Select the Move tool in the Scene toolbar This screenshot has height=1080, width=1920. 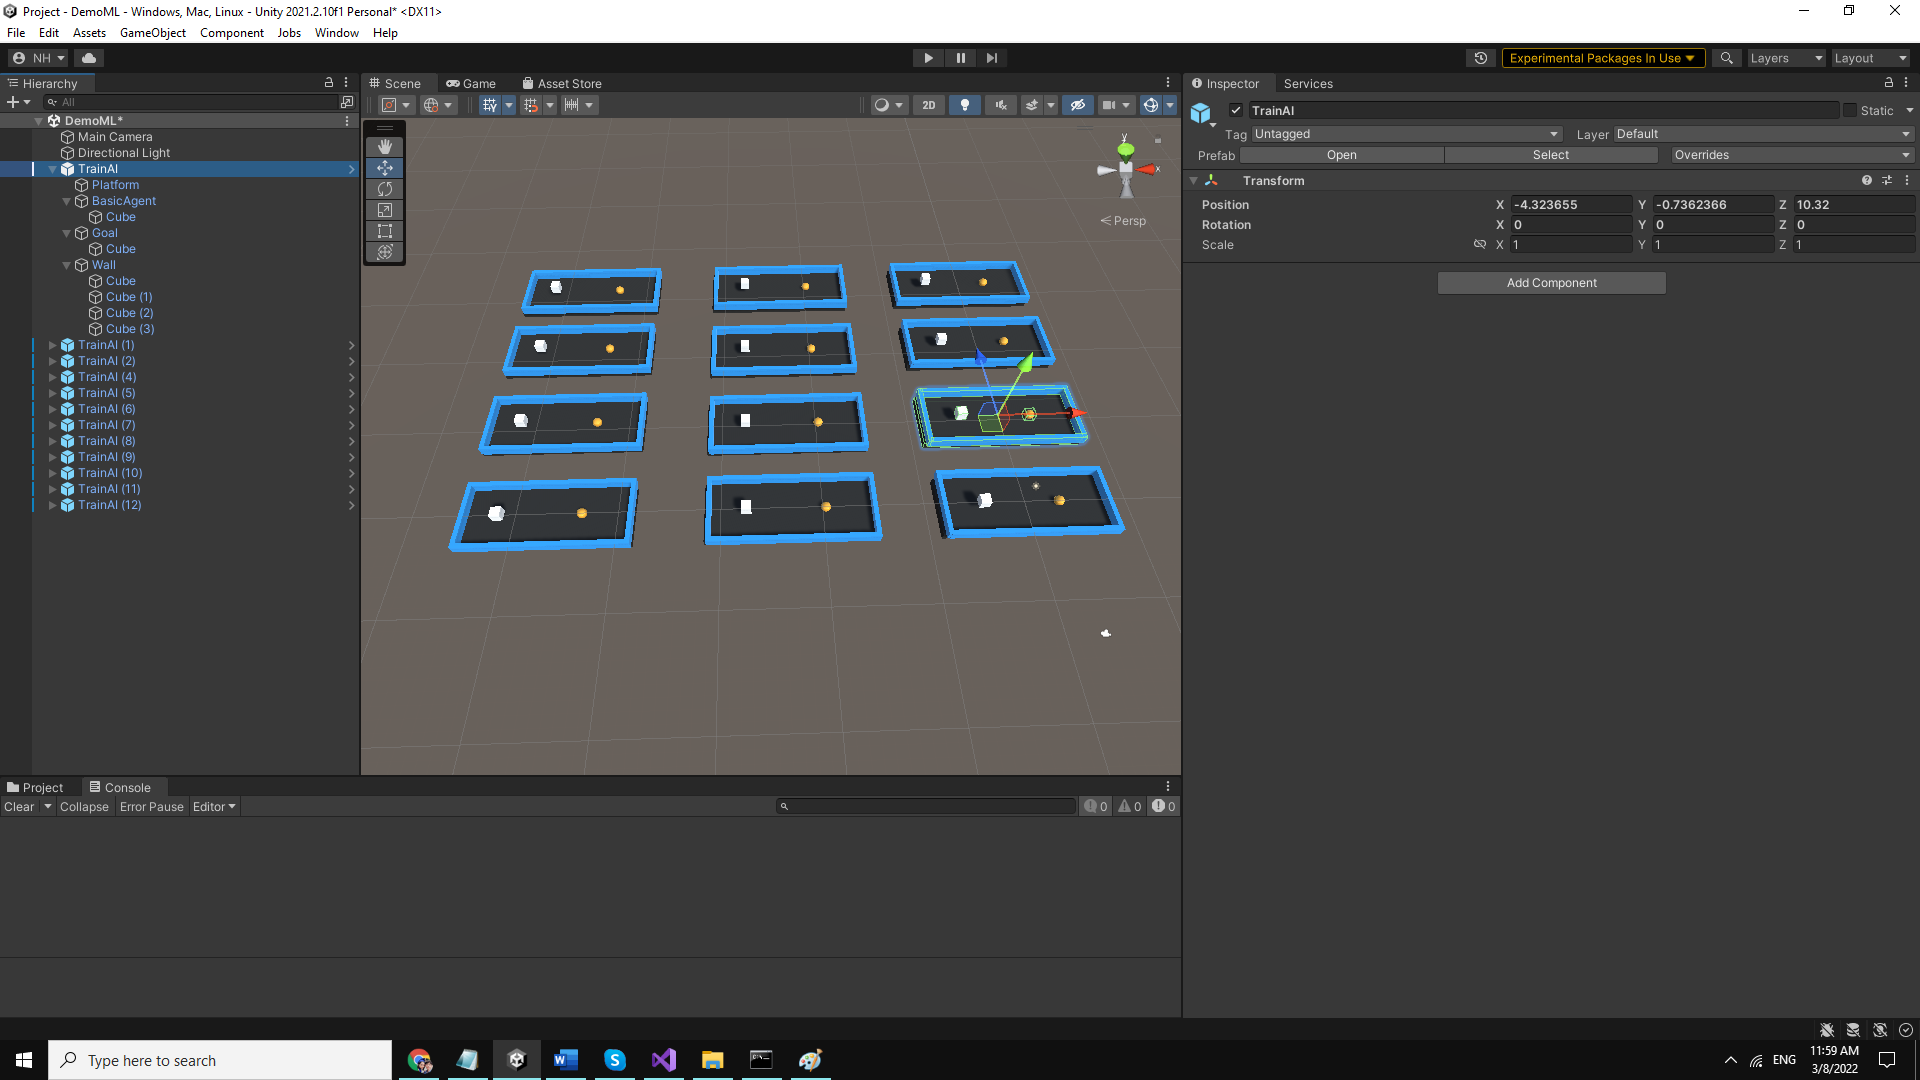[x=384, y=168]
